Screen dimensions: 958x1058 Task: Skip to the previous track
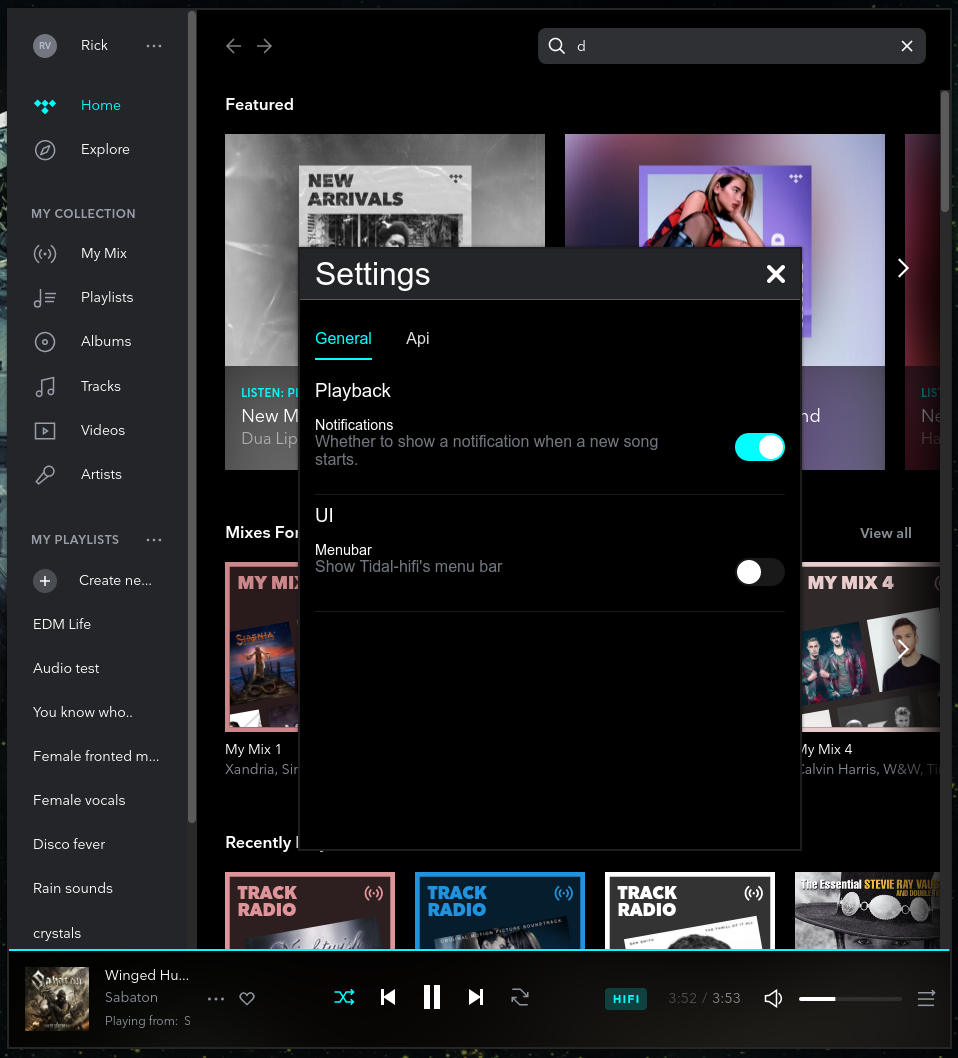point(388,997)
